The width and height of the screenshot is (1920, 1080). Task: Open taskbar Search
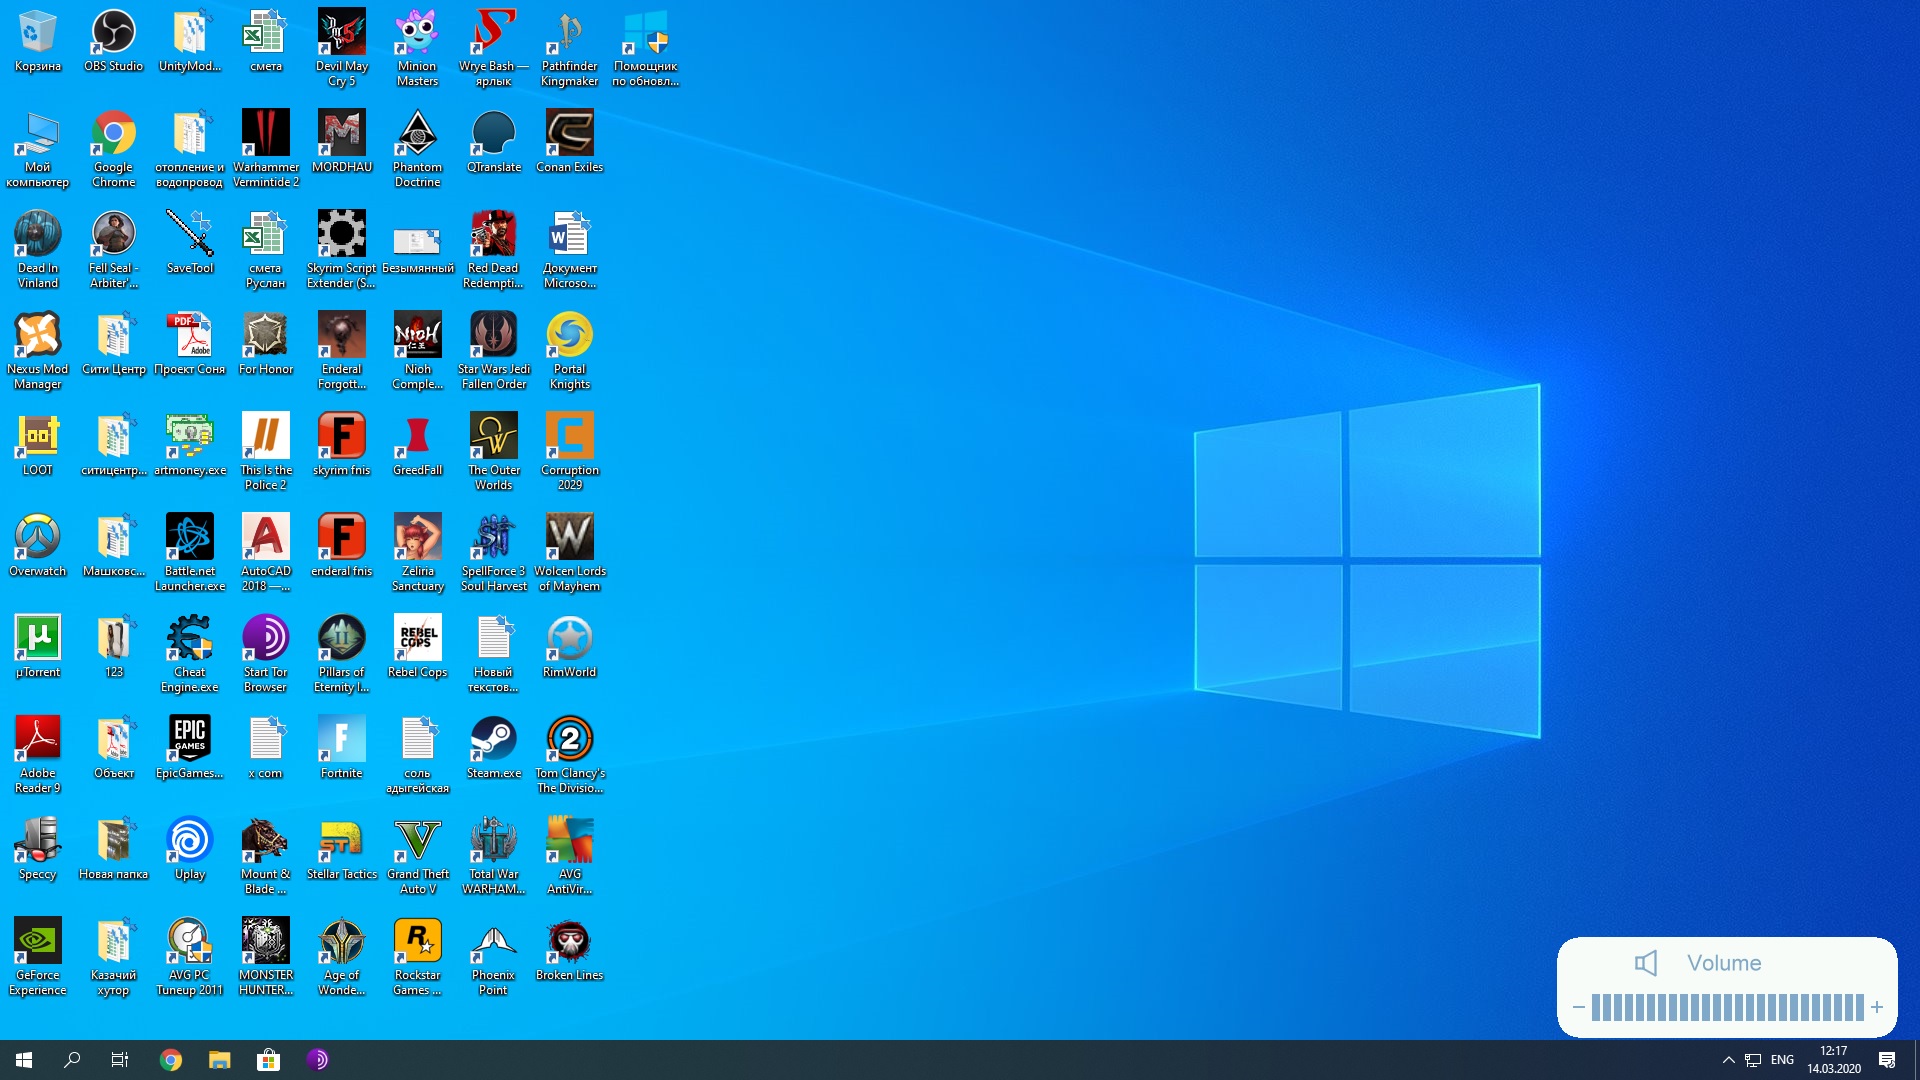[72, 1060]
